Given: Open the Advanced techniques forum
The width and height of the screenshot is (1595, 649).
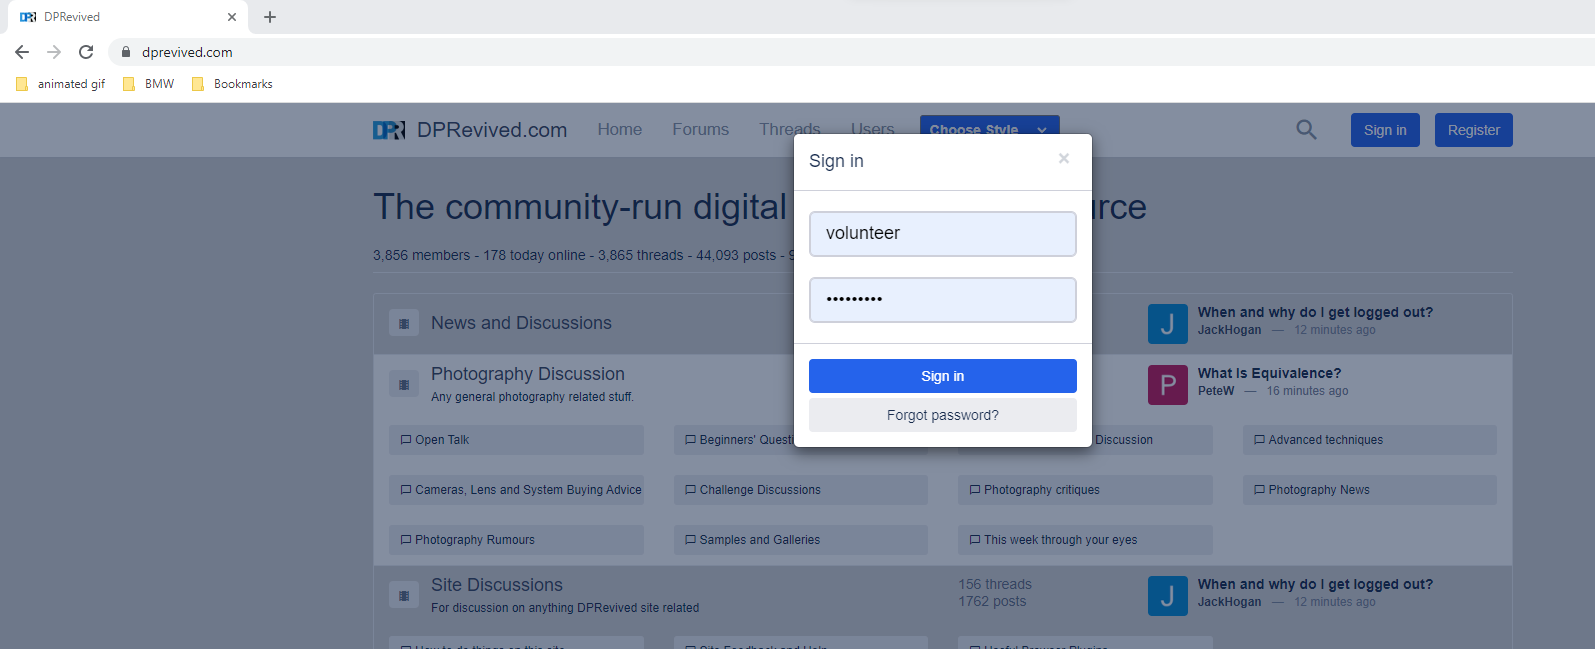Looking at the screenshot, I should pos(1370,440).
